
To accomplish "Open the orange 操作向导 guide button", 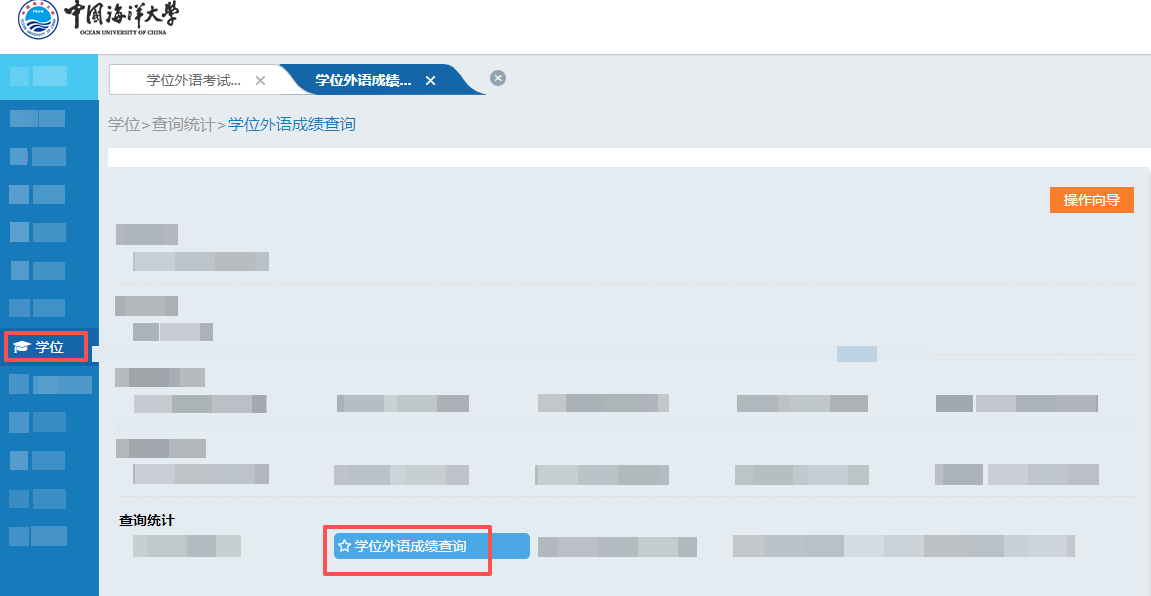I will [1092, 200].
